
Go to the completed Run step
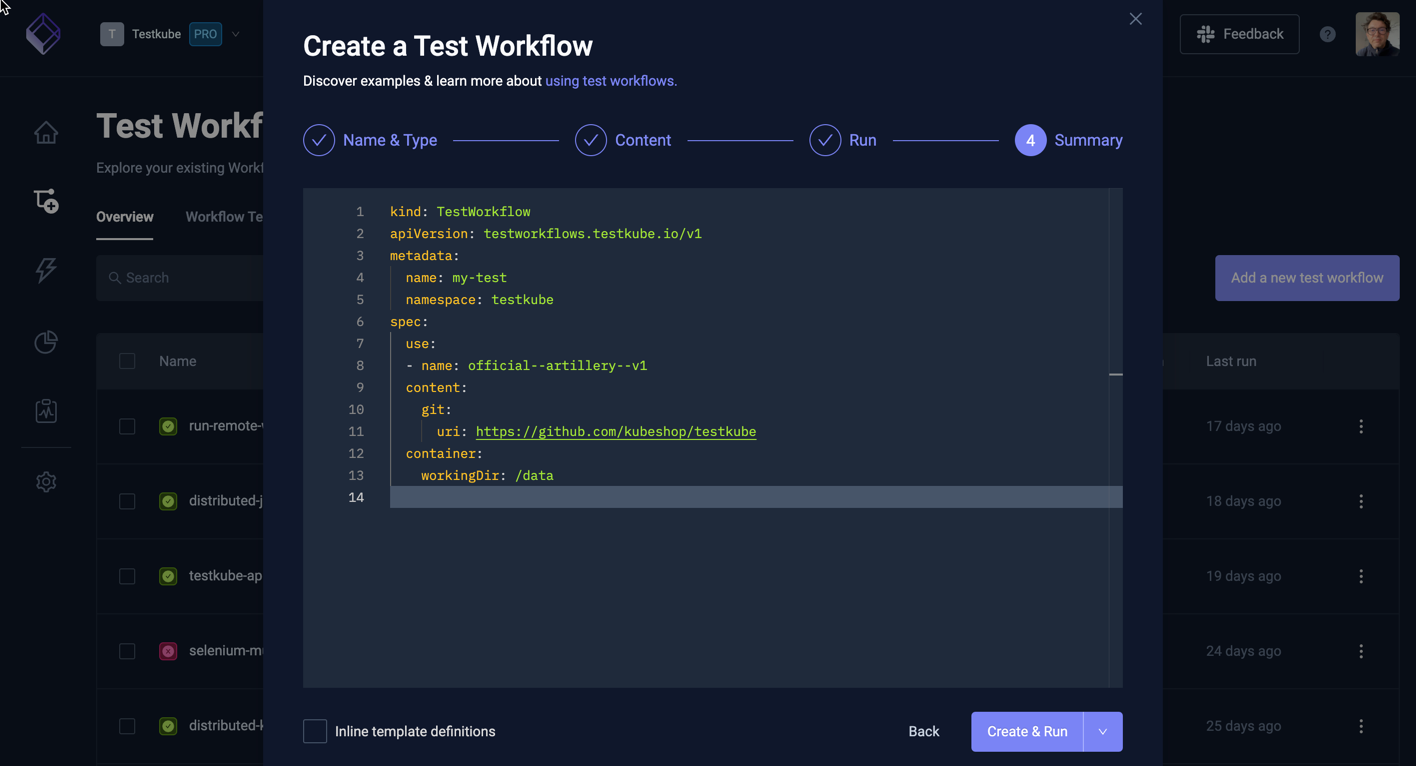(x=843, y=140)
